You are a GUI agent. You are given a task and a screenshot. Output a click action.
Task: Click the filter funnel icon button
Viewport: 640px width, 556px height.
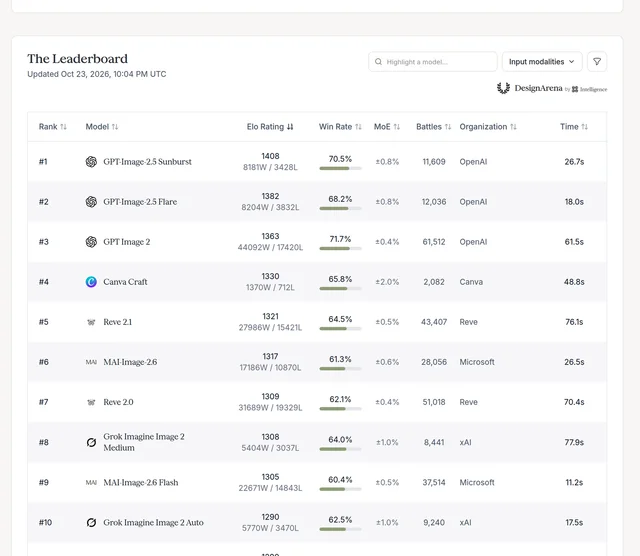tap(597, 62)
